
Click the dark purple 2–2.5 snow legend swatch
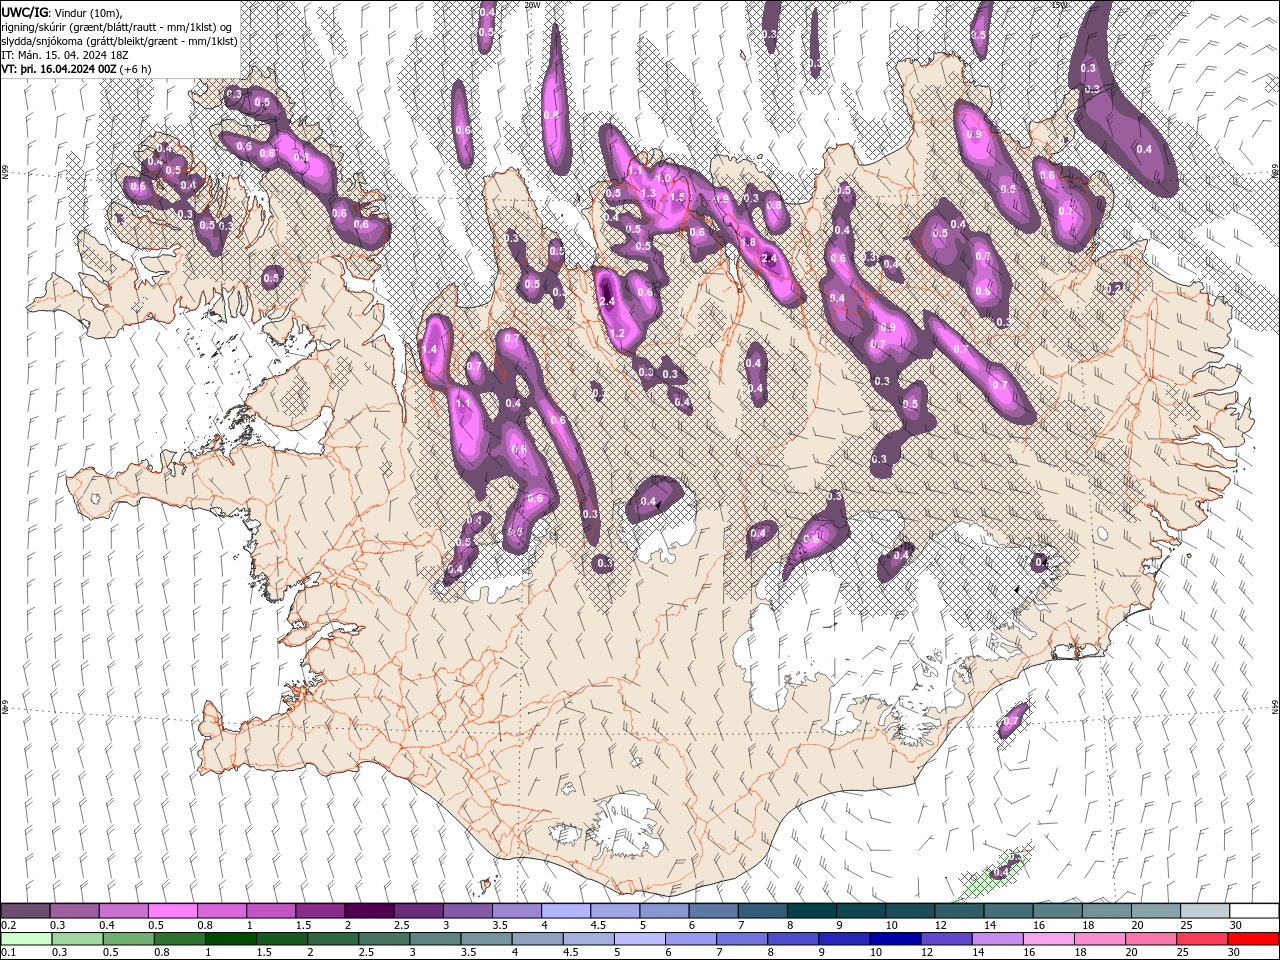pyautogui.click(x=368, y=910)
